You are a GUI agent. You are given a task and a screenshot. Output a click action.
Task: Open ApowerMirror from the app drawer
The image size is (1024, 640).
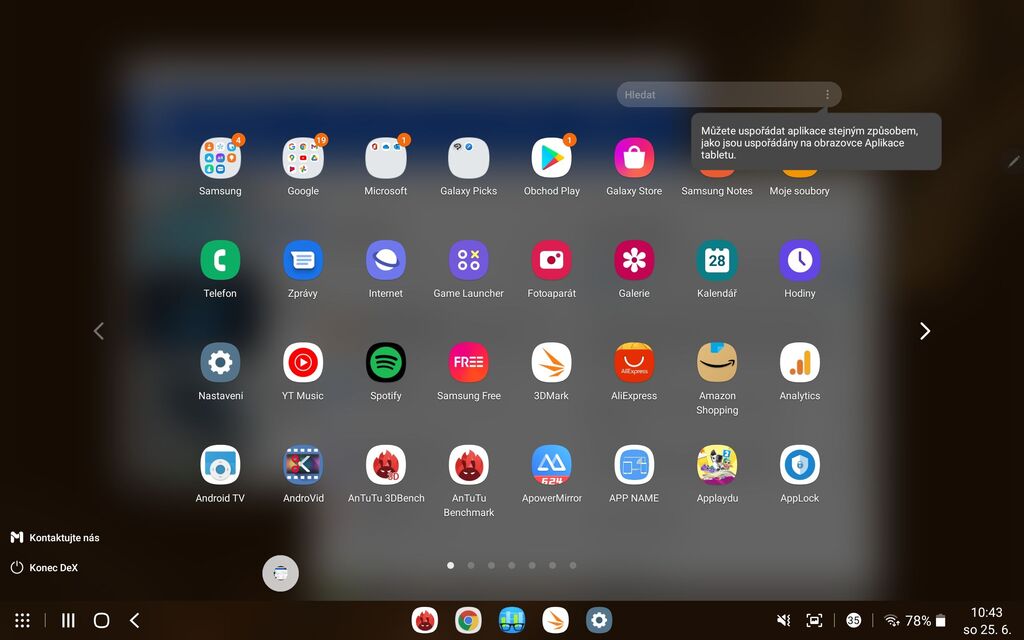(552, 466)
